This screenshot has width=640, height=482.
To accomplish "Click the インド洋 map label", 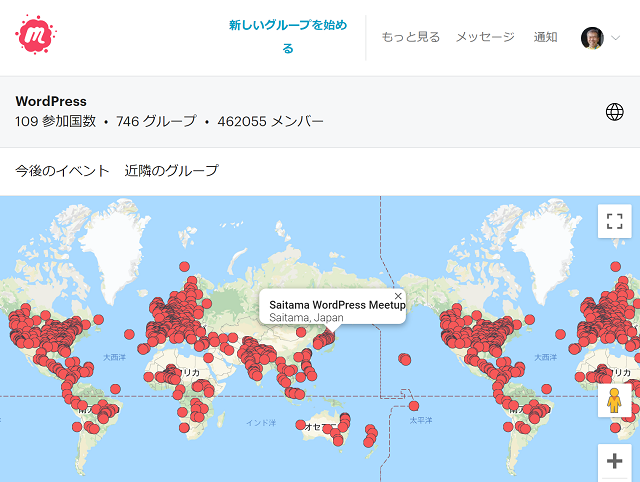I will [x=261, y=423].
